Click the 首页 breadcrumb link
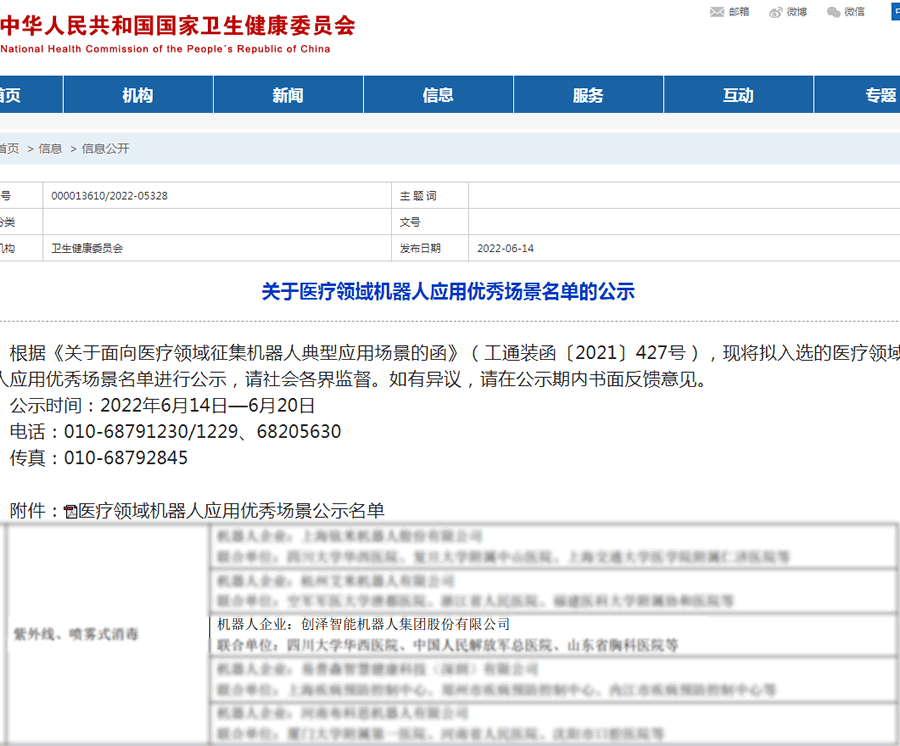The height and width of the screenshot is (746, 900). click(9, 149)
